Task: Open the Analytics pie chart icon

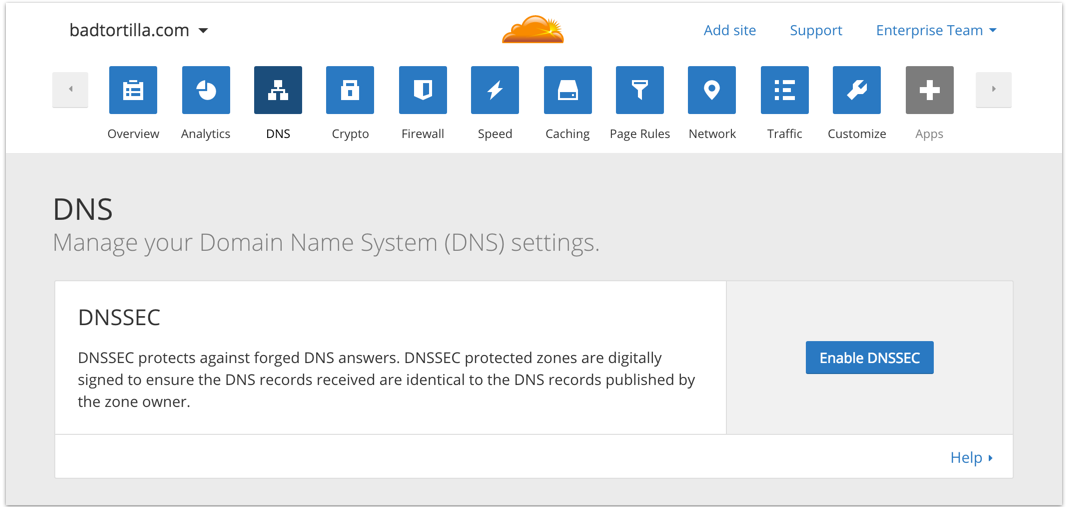Action: click(206, 90)
